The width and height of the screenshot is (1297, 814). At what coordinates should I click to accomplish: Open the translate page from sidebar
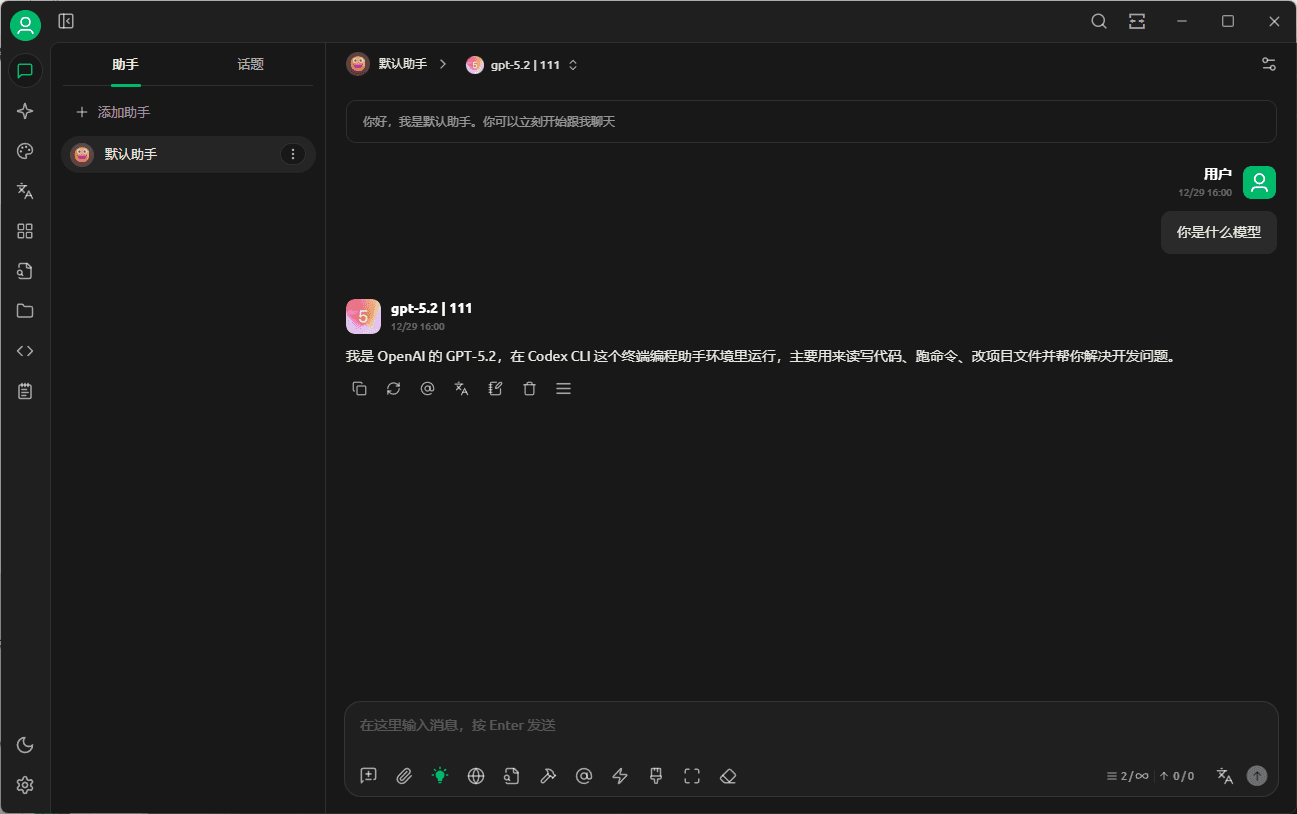25,191
